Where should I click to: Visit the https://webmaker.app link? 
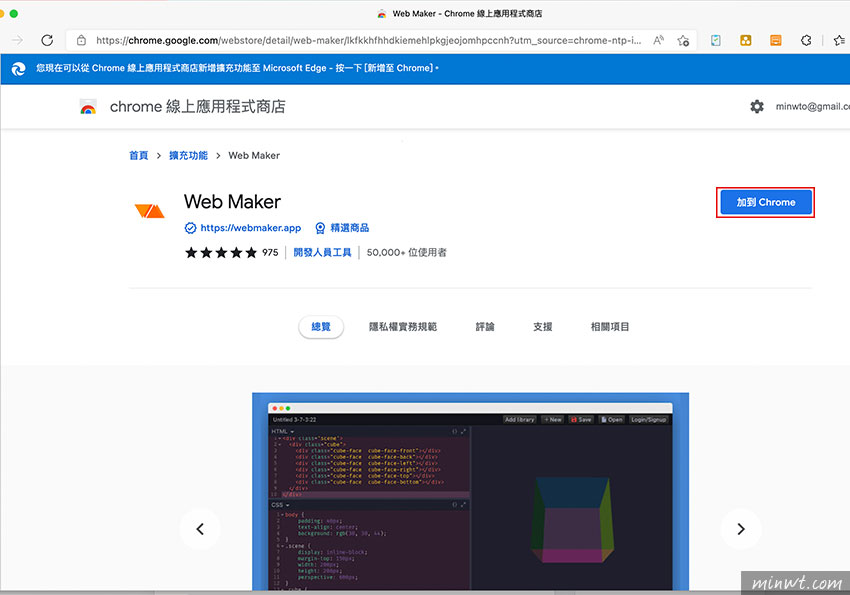tap(250, 228)
